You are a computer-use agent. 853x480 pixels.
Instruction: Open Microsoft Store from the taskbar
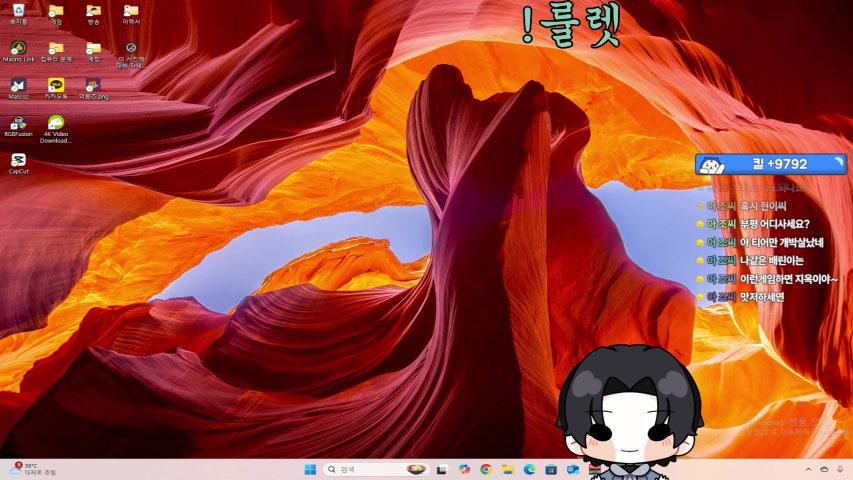pos(551,469)
